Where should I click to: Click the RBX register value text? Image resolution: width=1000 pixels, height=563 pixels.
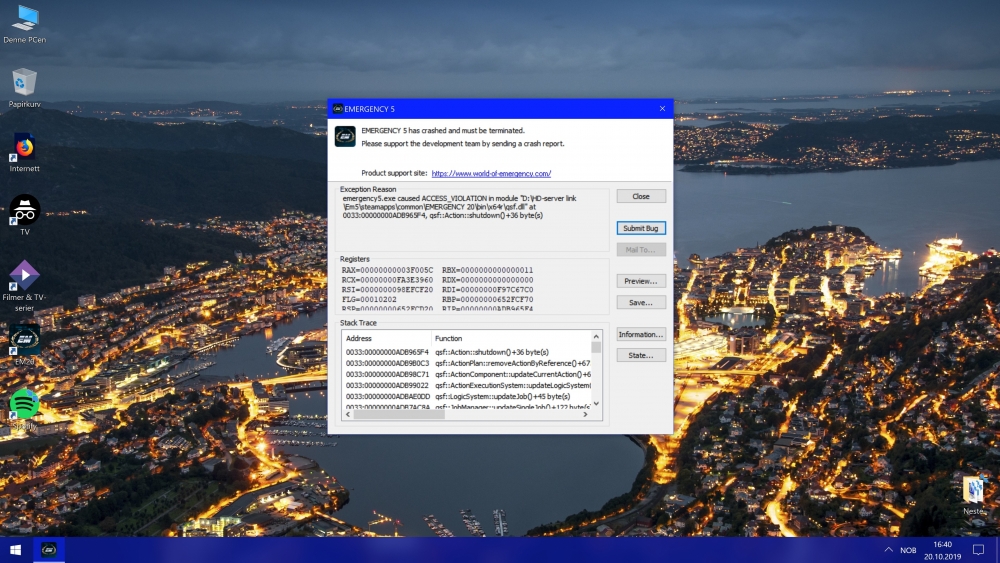coord(487,270)
